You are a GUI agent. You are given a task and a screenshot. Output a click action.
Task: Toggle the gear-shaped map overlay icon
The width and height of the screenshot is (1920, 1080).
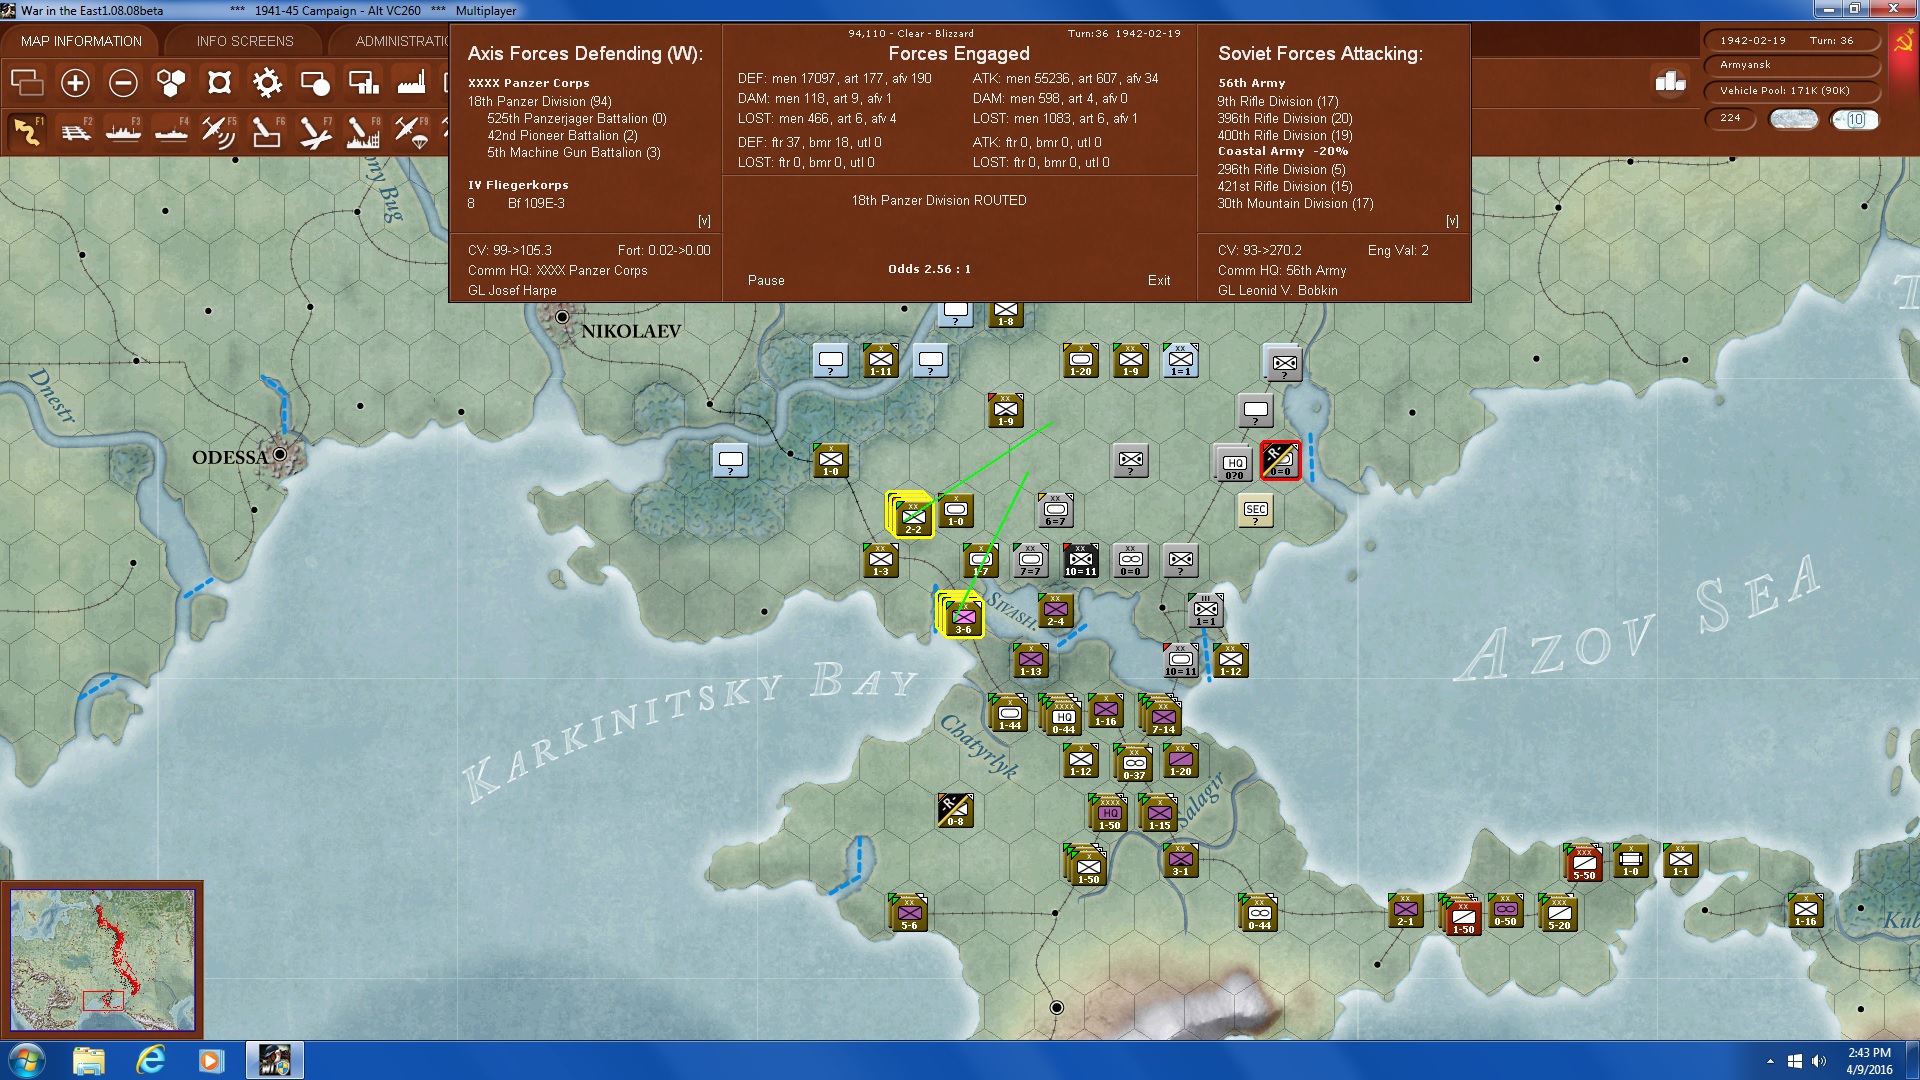click(x=267, y=83)
